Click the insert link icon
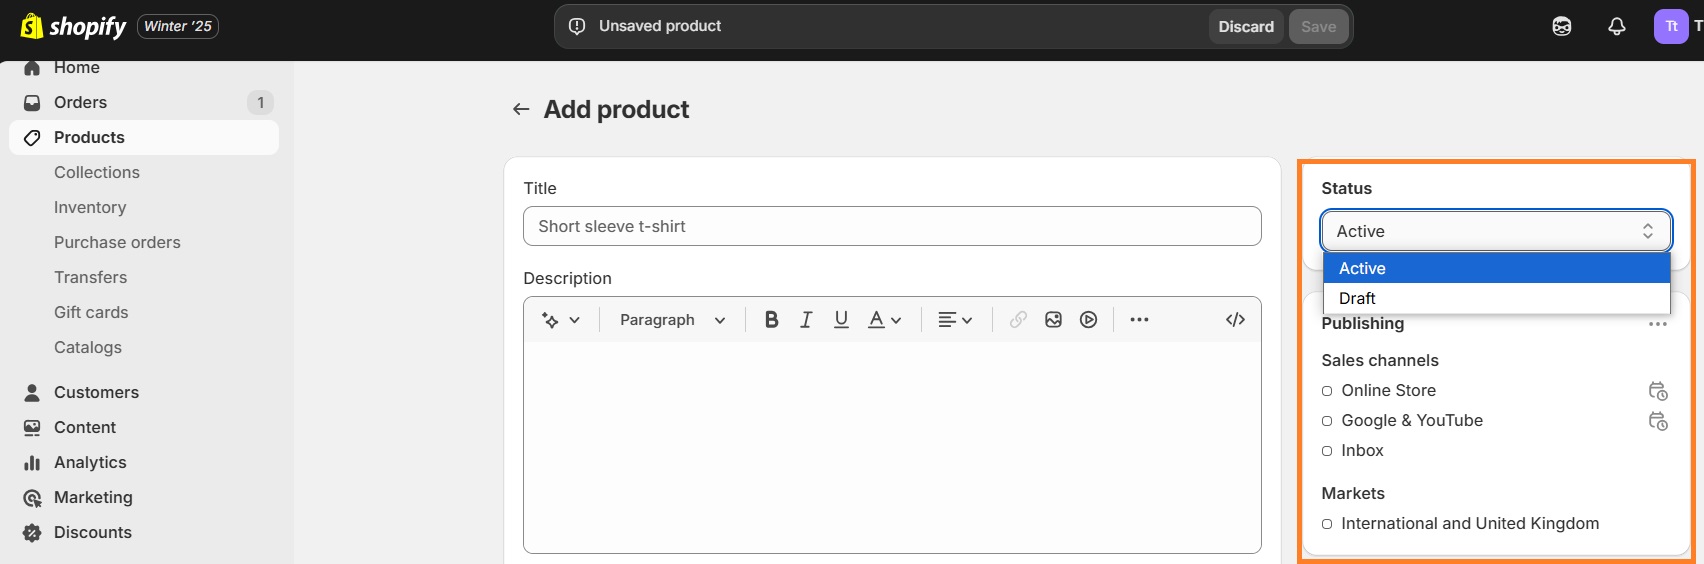The image size is (1704, 564). (1018, 320)
